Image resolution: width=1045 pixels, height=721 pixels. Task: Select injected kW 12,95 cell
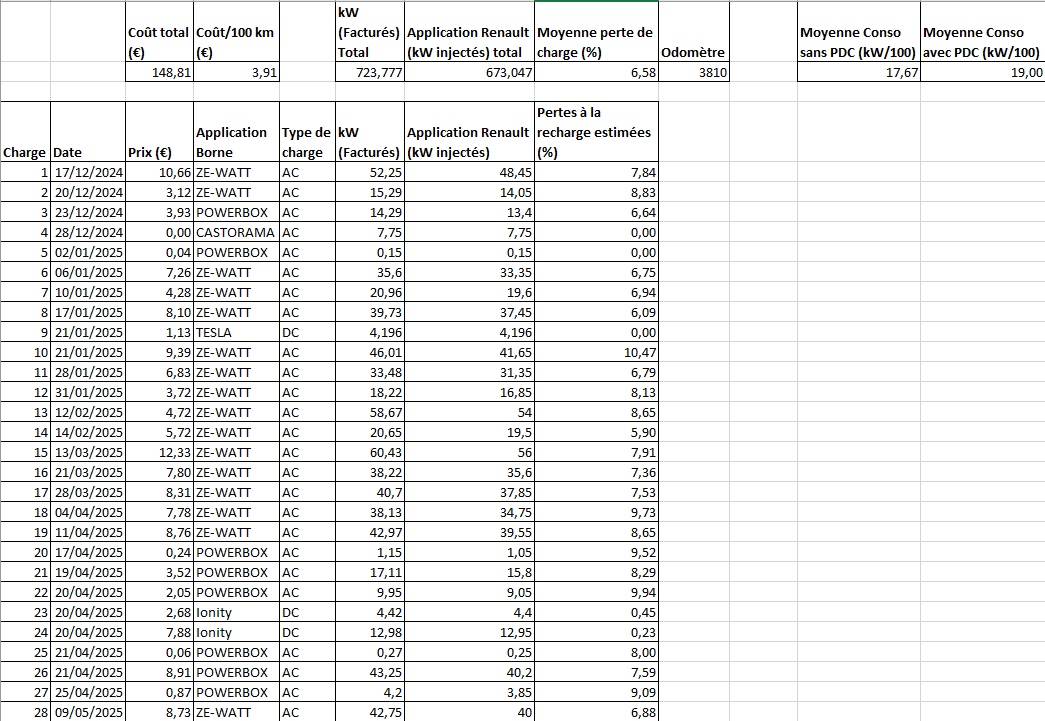pos(469,632)
